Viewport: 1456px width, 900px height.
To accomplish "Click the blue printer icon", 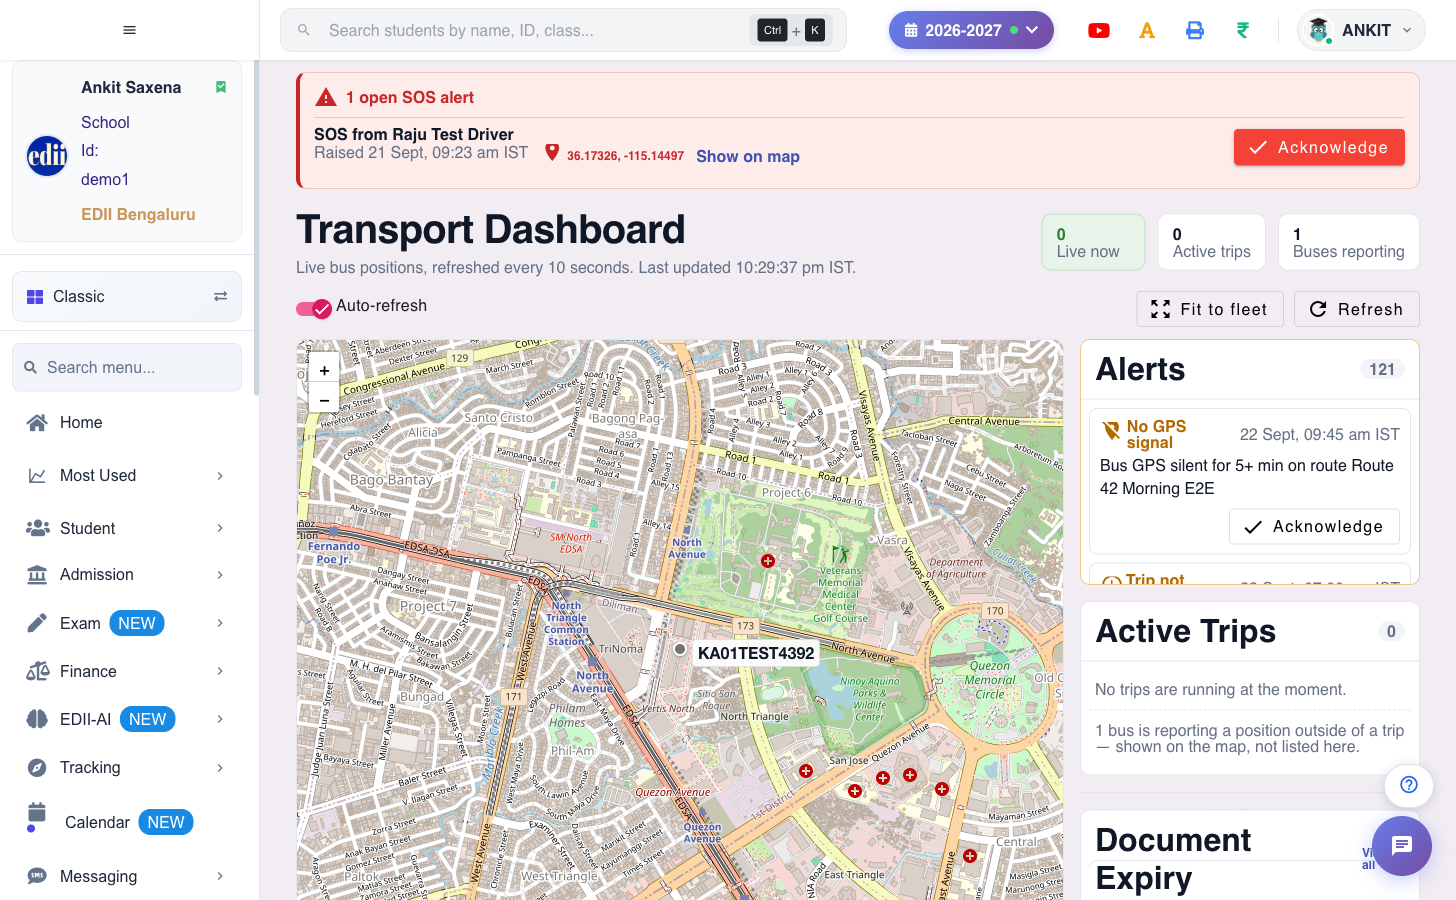I will 1195,30.
